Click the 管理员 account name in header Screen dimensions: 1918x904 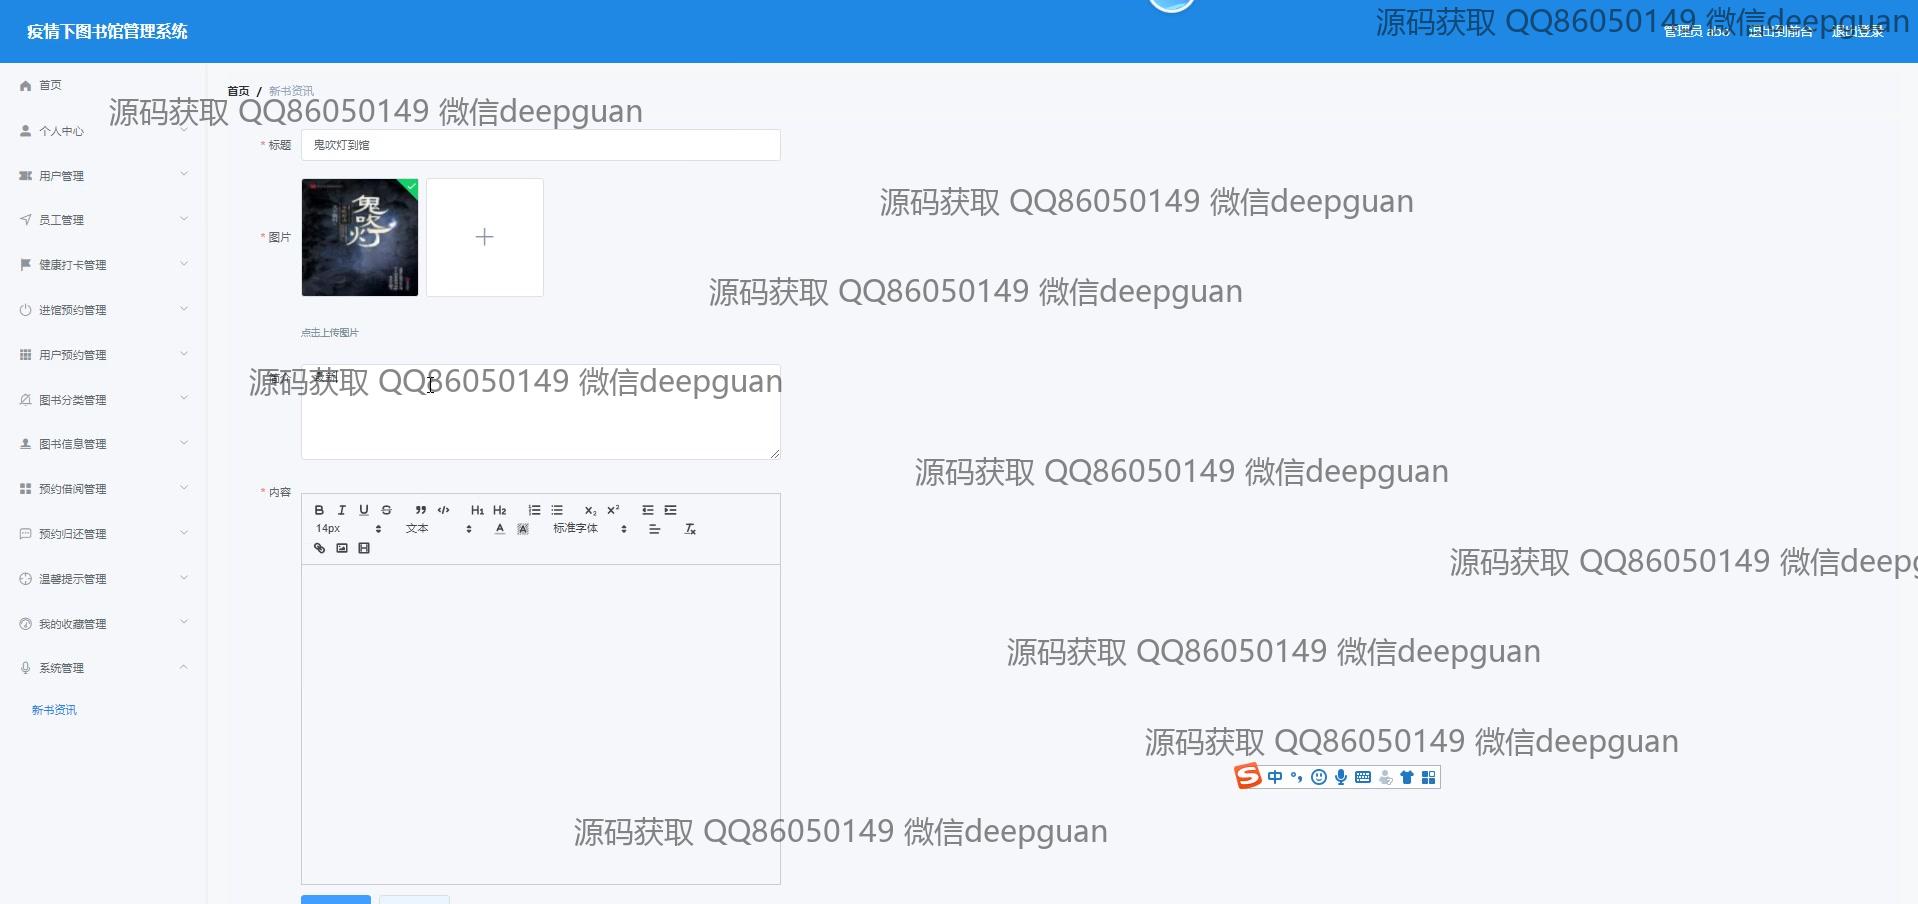1696,31
